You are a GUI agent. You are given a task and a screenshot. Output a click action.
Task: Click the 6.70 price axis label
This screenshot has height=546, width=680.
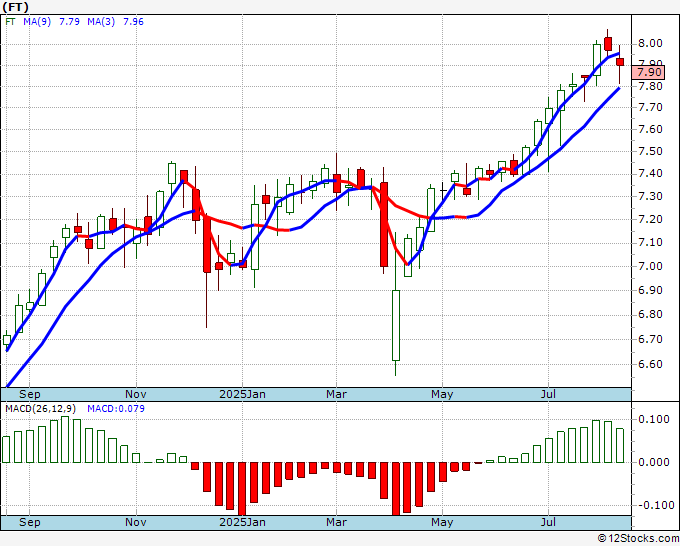tap(650, 339)
